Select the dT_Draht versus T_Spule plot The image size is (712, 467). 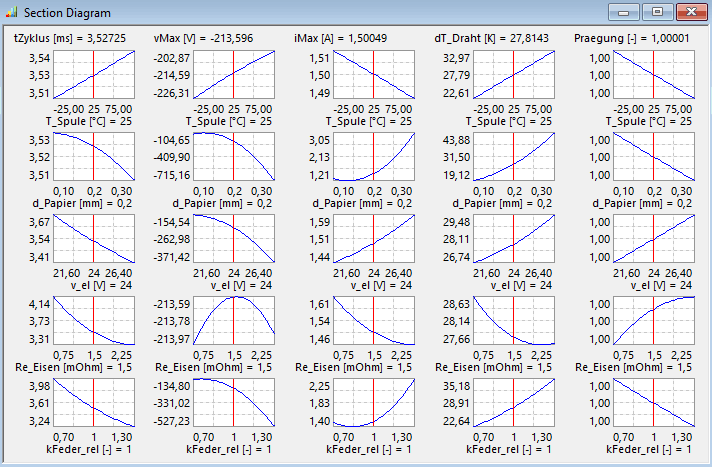(514, 75)
